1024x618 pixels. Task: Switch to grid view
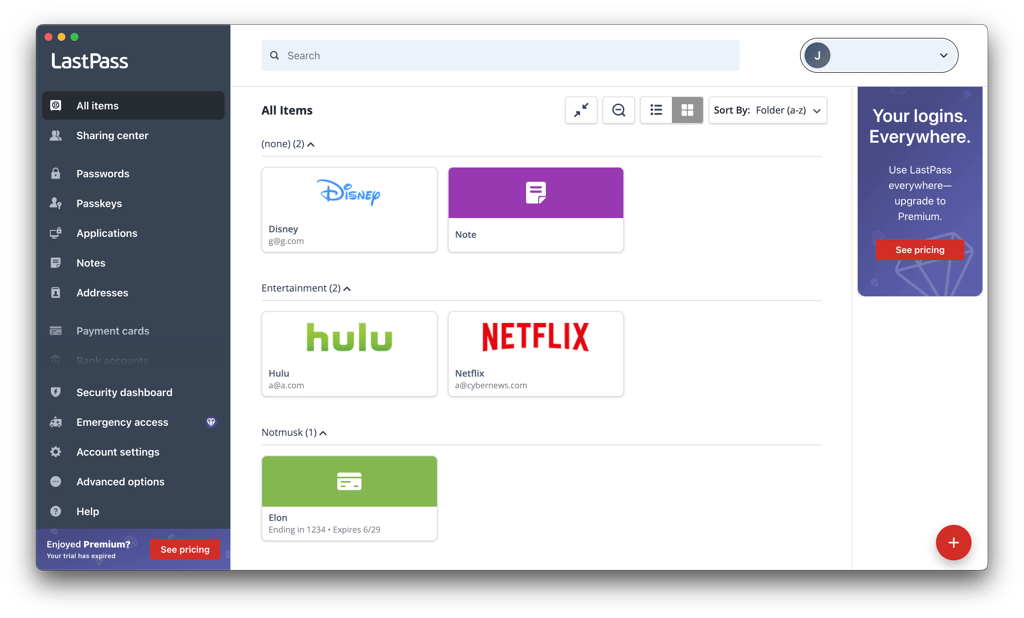point(687,110)
